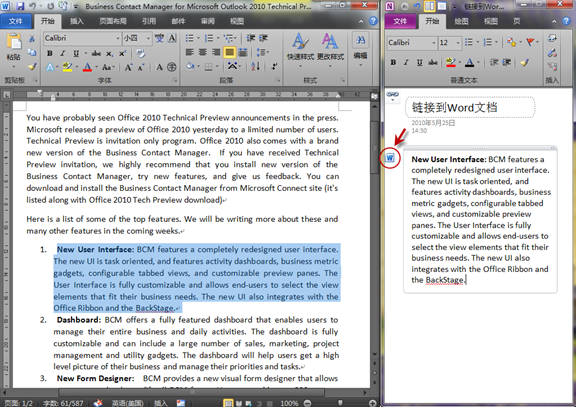
Task: Apply subscript in Word ribbon
Action: pos(109,54)
